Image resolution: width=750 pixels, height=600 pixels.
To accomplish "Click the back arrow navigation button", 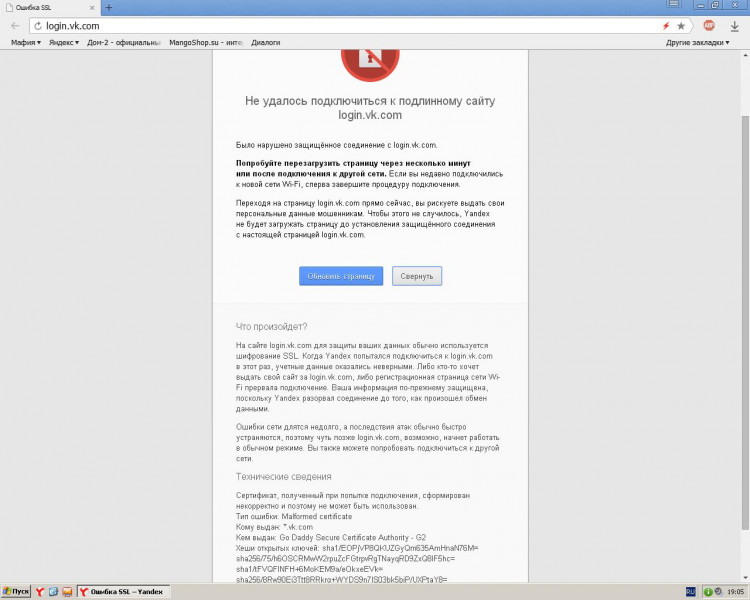I will point(15,26).
